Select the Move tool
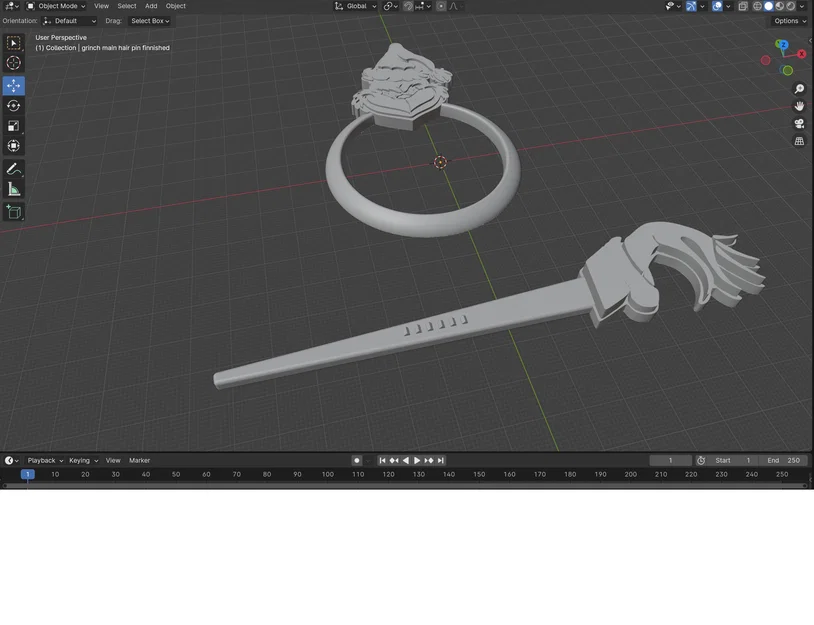The height and width of the screenshot is (625, 814). point(13,86)
